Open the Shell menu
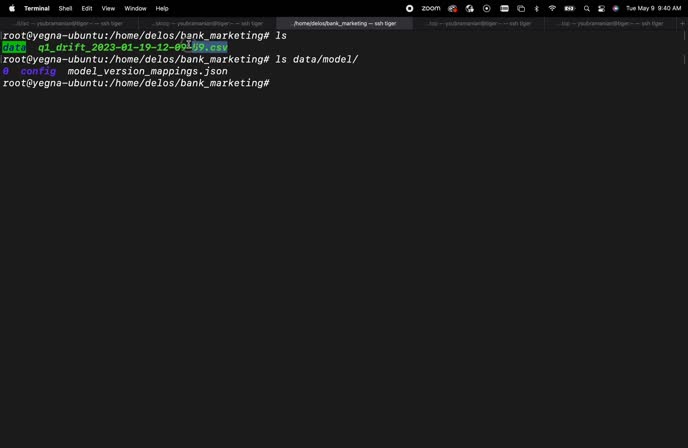Image resolution: width=688 pixels, height=448 pixels. [x=65, y=8]
